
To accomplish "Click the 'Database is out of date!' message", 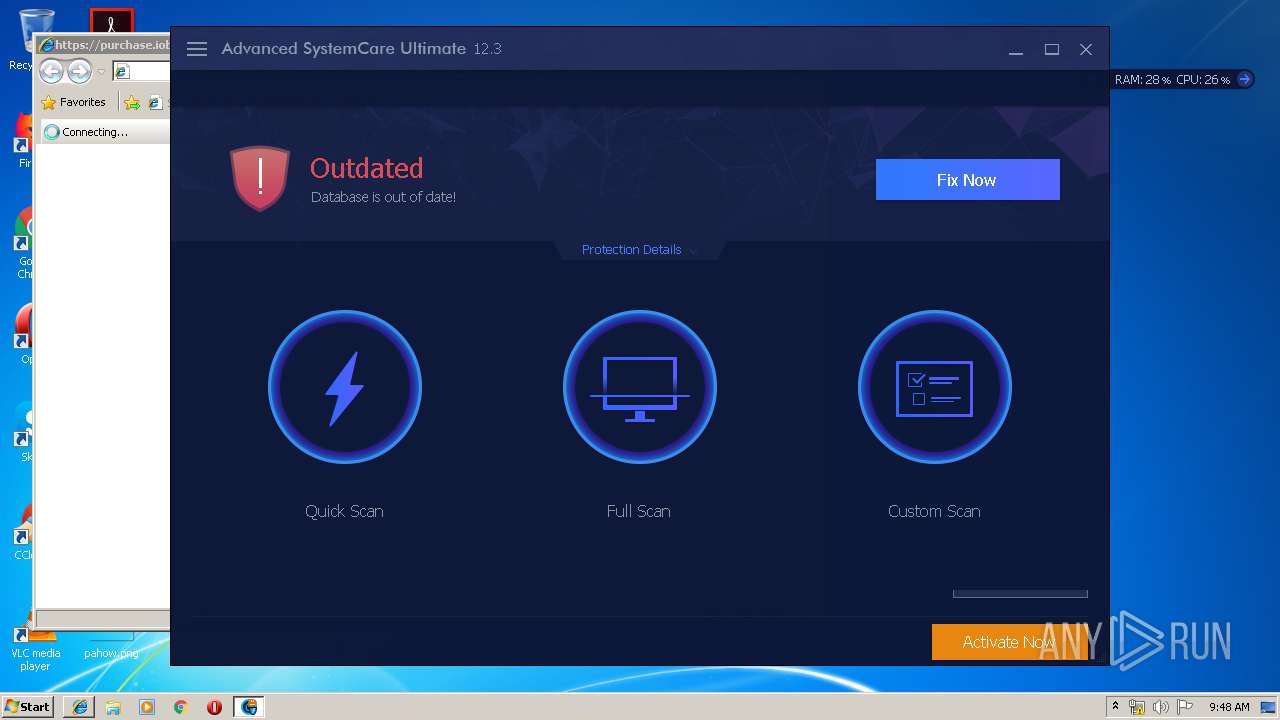I will click(x=383, y=197).
